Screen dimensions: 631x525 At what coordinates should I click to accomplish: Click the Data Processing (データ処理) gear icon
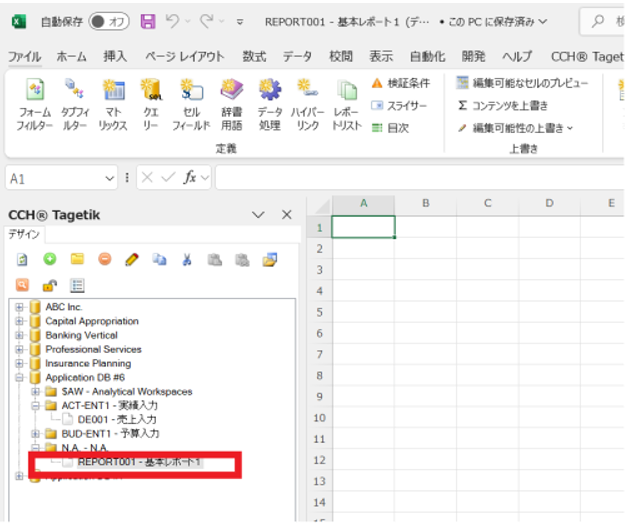coord(269,92)
